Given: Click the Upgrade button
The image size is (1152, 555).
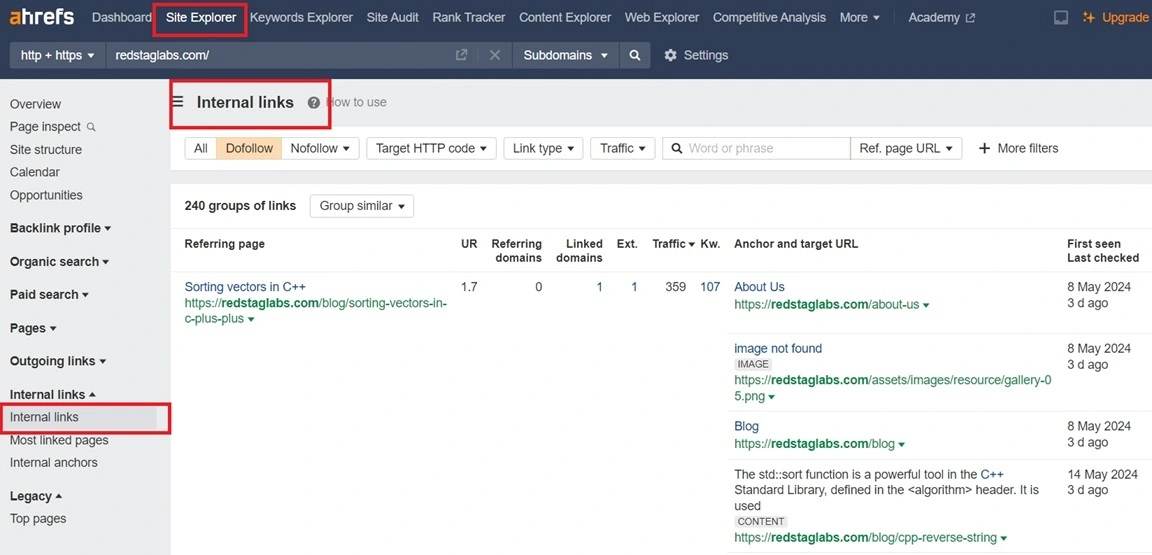Looking at the screenshot, I should 1115,18.
